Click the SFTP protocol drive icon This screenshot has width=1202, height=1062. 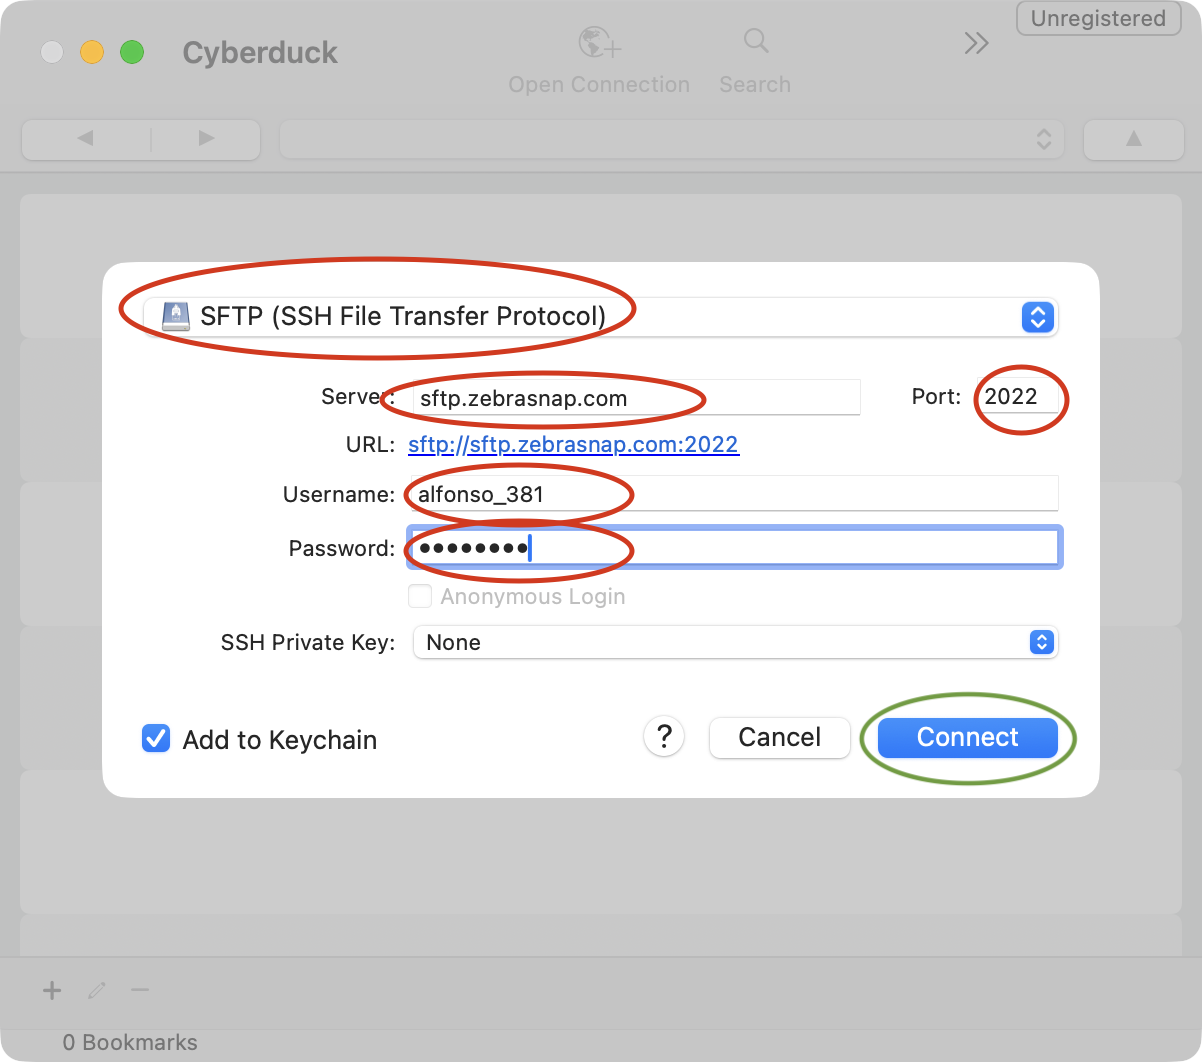click(x=176, y=317)
